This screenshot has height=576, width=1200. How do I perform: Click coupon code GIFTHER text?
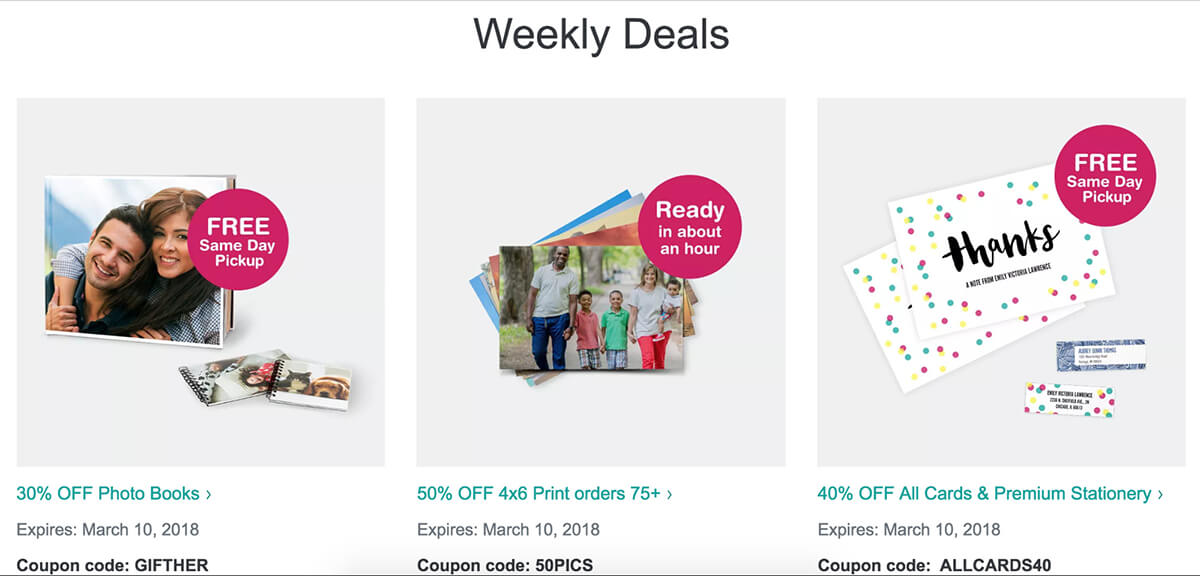[x=171, y=565]
